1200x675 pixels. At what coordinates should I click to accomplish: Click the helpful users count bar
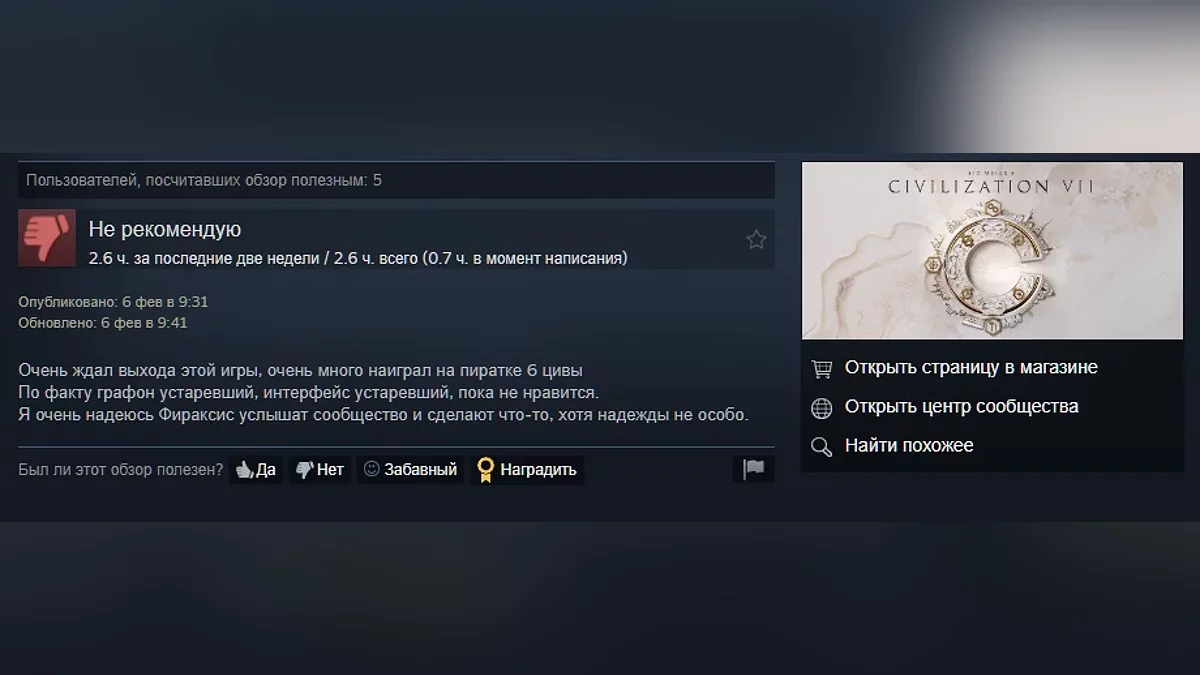coord(396,180)
